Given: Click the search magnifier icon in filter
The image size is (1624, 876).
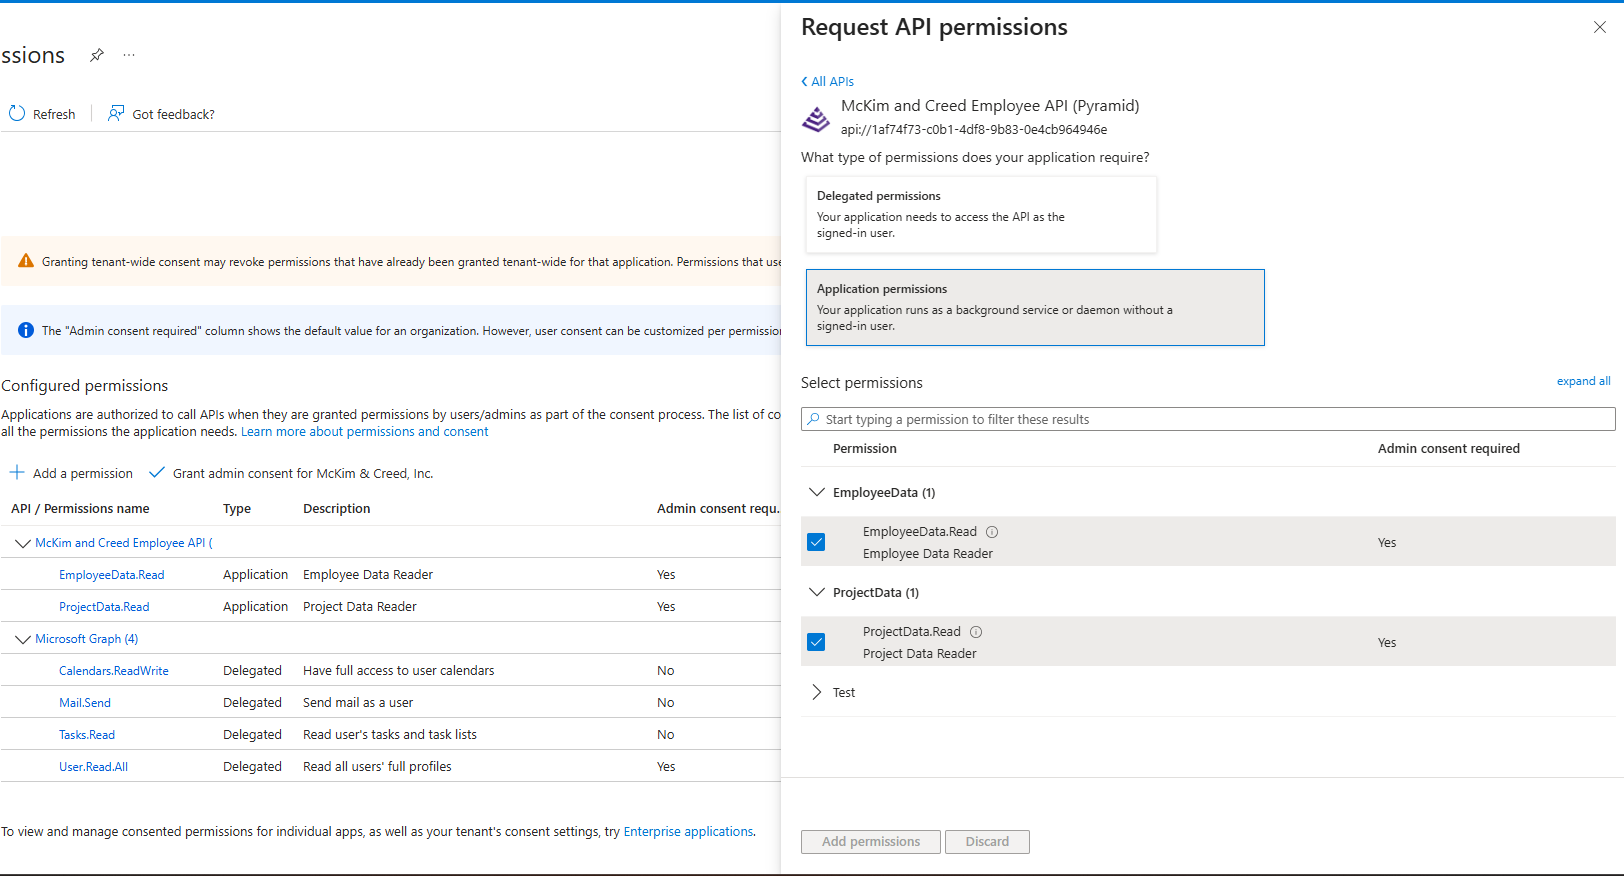Looking at the screenshot, I should (814, 419).
